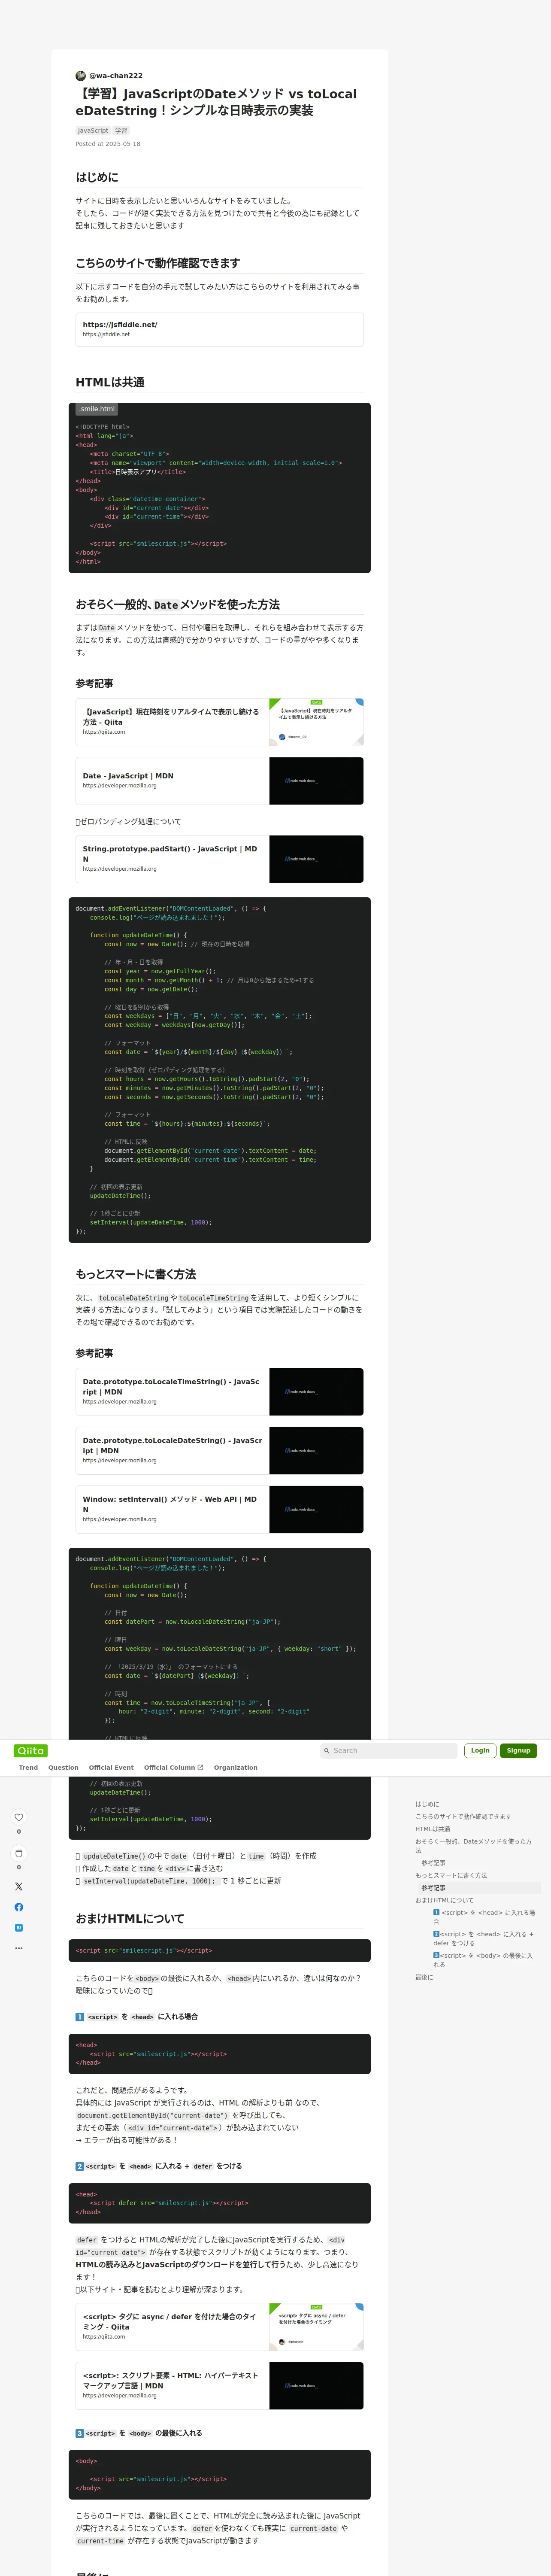Jump to はじめに in table of contents
Viewport: 551px width, 2576px height.
click(427, 1804)
